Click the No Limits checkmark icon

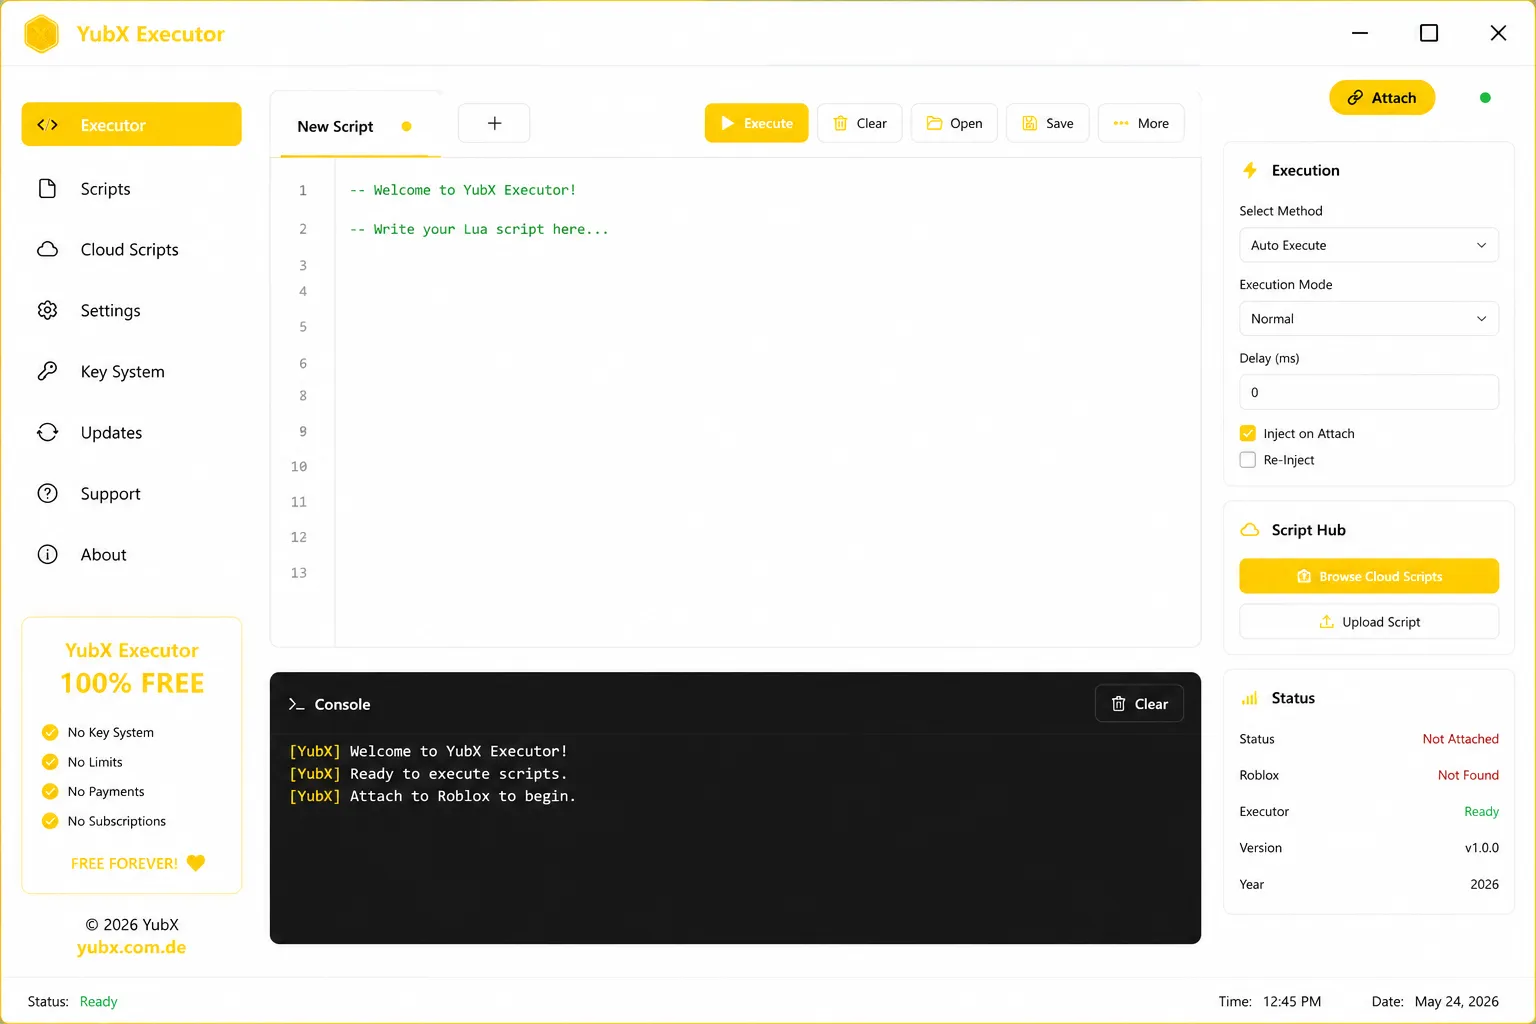[50, 762]
